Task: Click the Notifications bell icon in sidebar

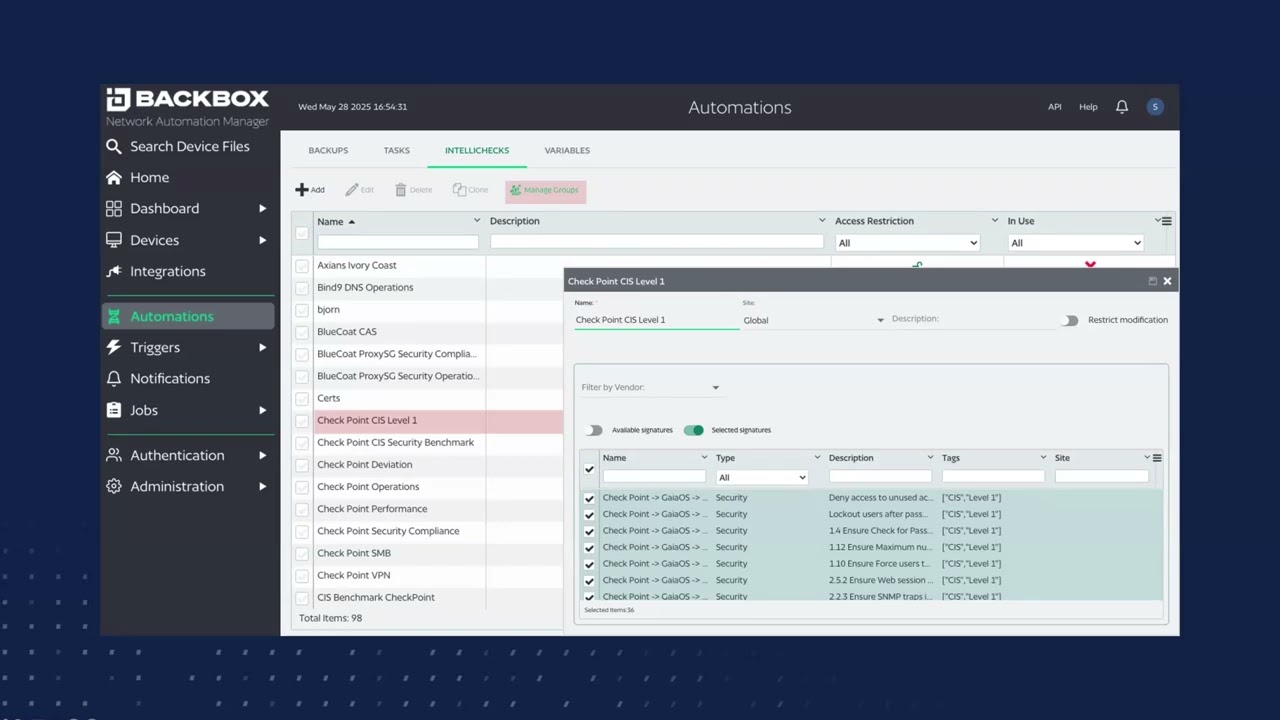Action: 114,378
